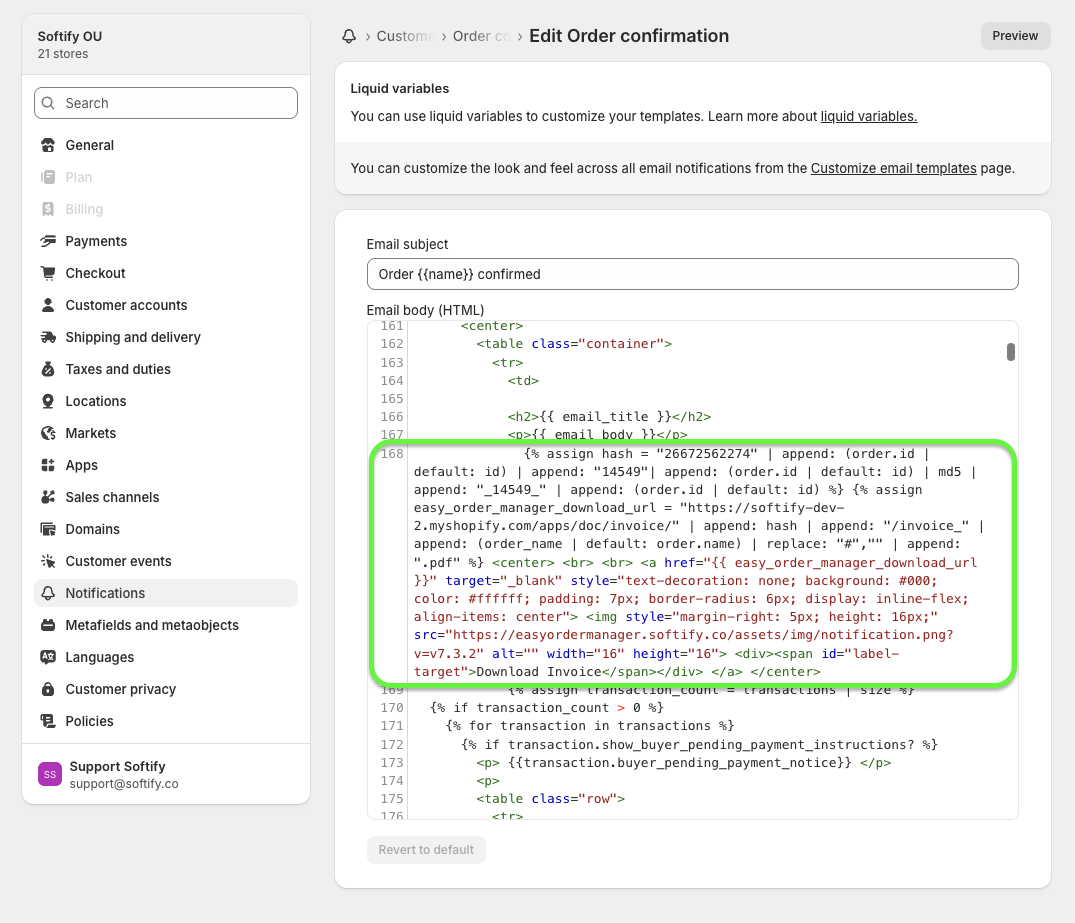This screenshot has width=1075, height=923.
Task: Click the settings Search field
Action: [x=166, y=103]
